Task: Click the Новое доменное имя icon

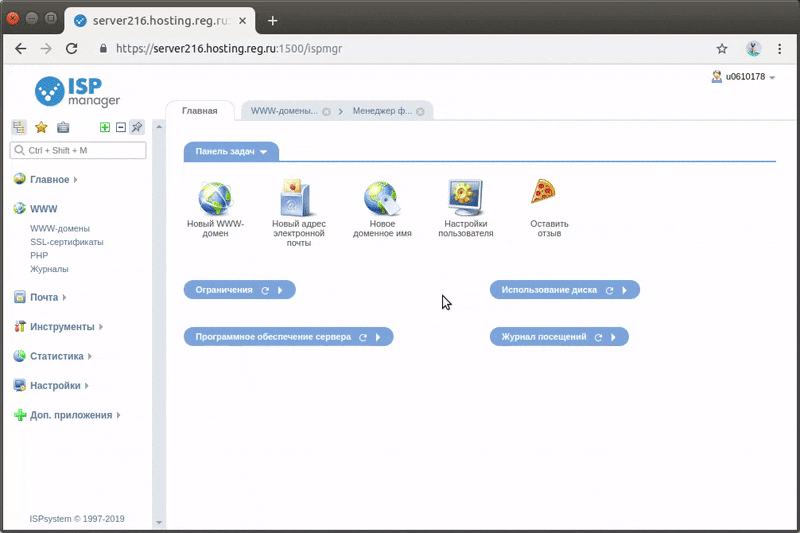Action: pyautogui.click(x=382, y=199)
